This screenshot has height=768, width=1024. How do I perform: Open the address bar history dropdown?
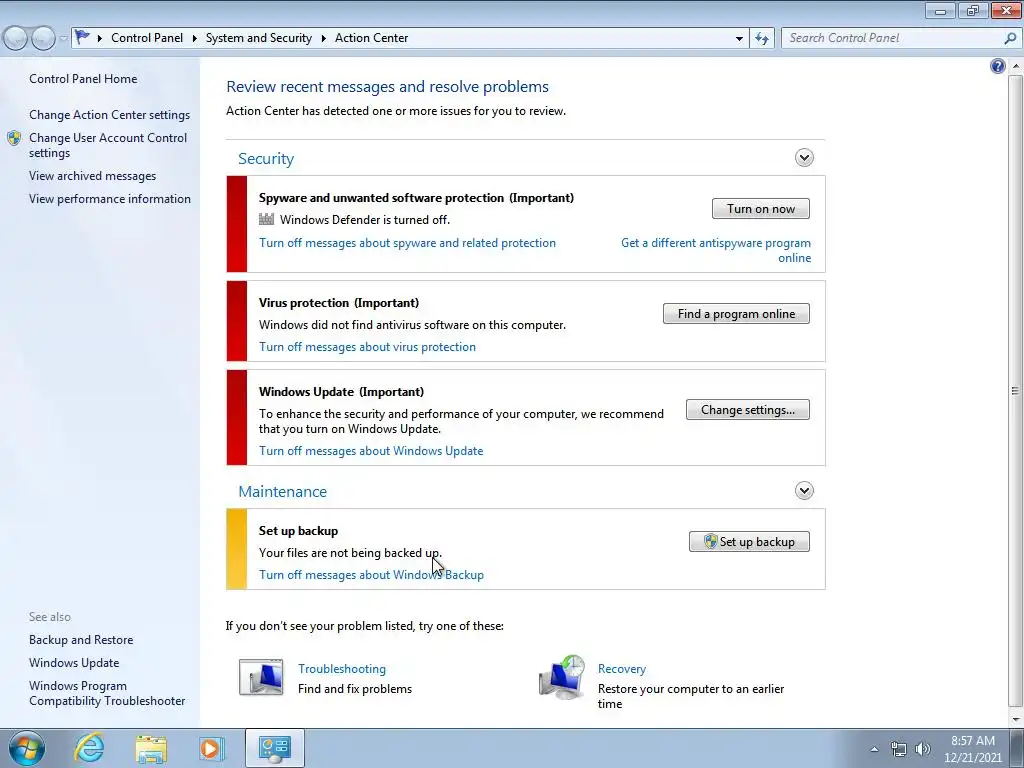point(739,39)
